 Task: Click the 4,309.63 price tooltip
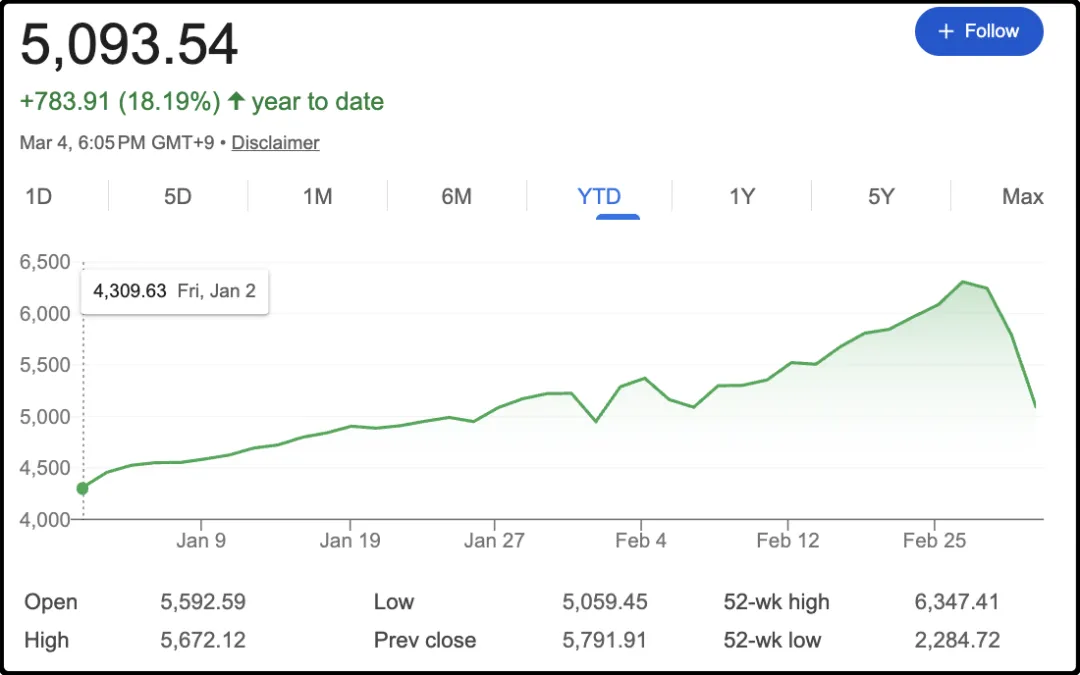click(174, 292)
